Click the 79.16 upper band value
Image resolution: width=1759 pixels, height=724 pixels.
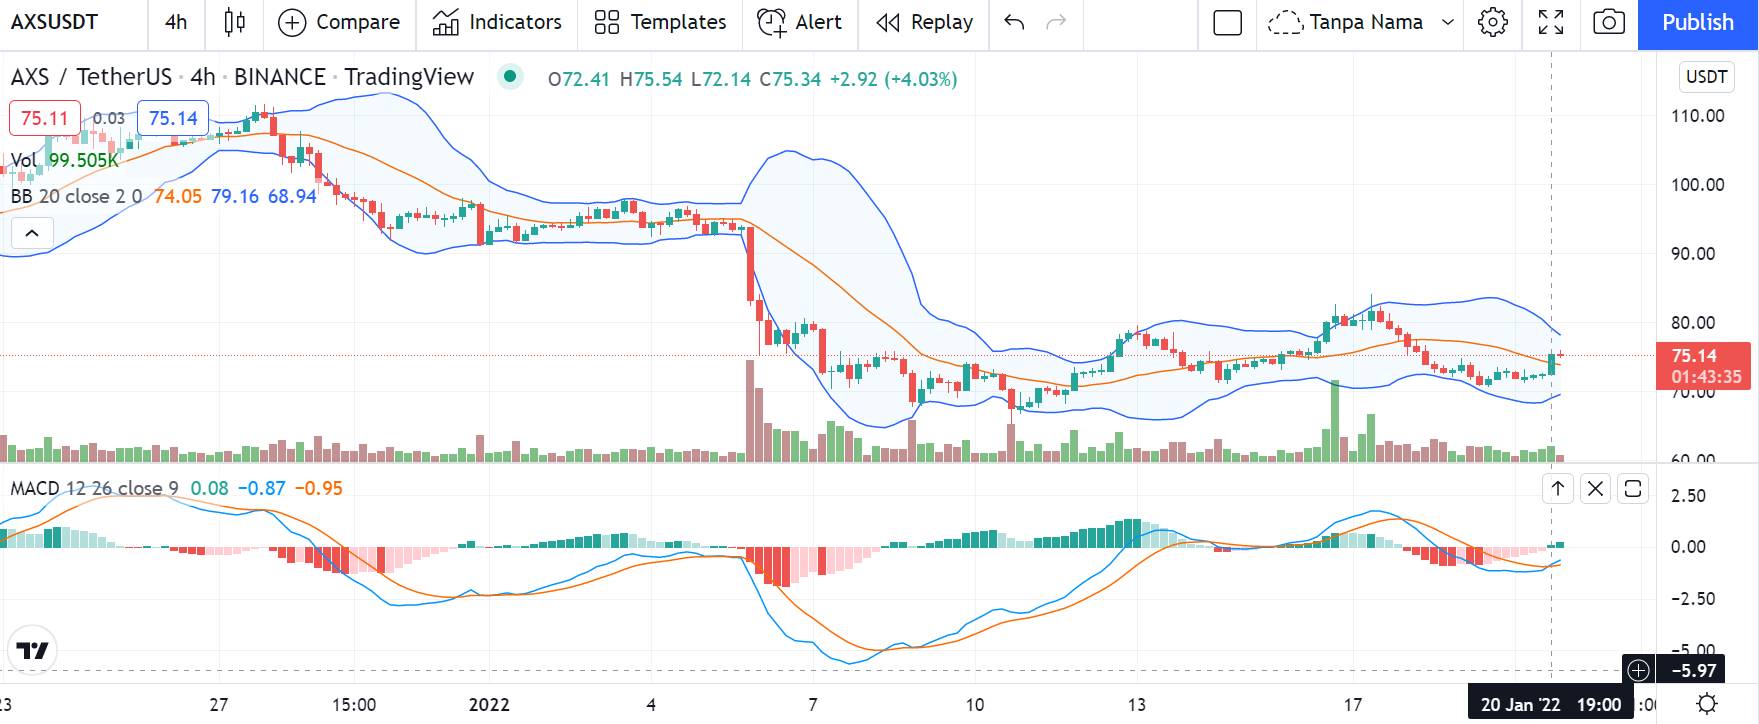click(x=235, y=196)
